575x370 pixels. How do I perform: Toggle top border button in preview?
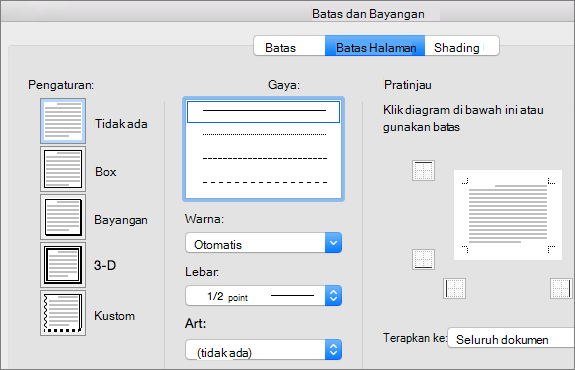423,171
